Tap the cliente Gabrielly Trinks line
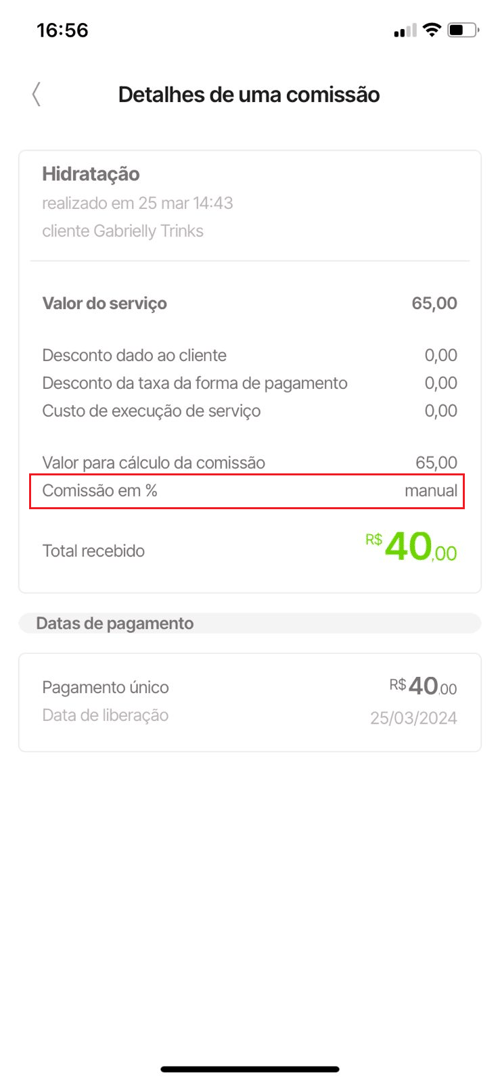 [123, 230]
